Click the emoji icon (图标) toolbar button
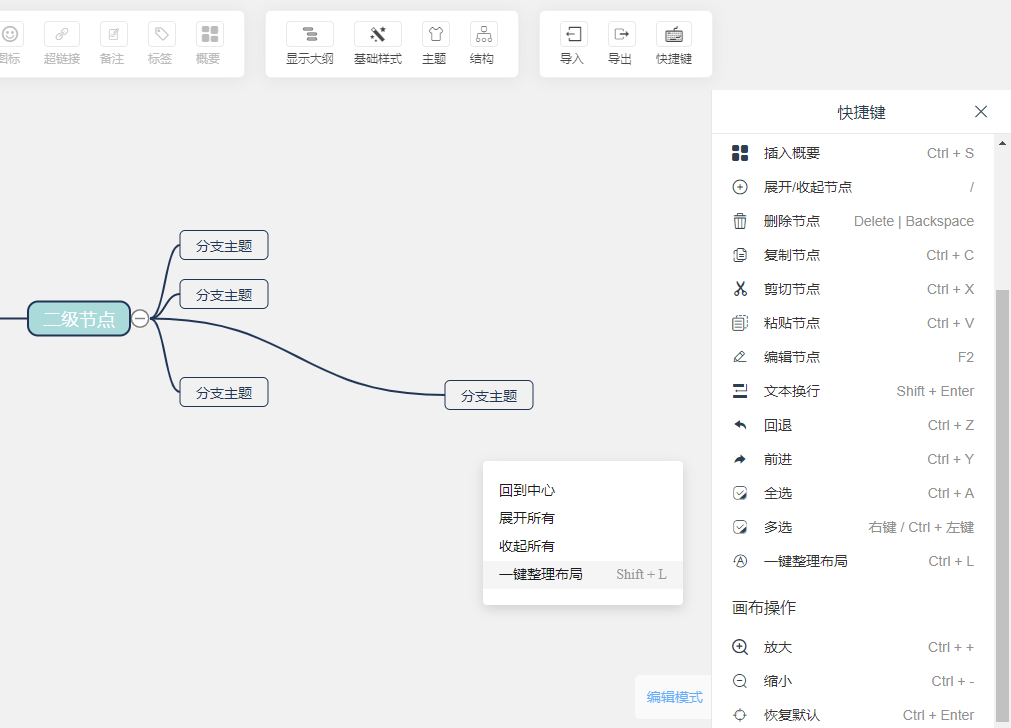Image resolution: width=1011 pixels, height=728 pixels. [10, 34]
